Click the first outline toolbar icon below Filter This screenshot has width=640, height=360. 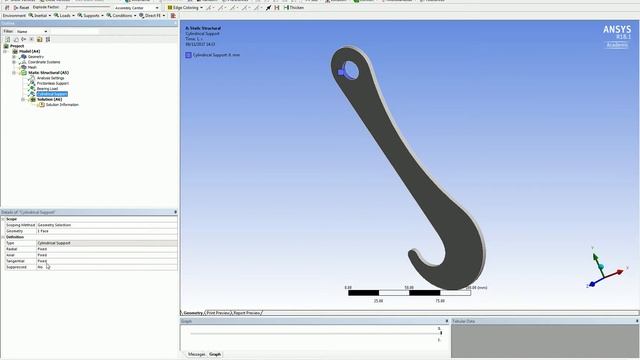point(7,40)
